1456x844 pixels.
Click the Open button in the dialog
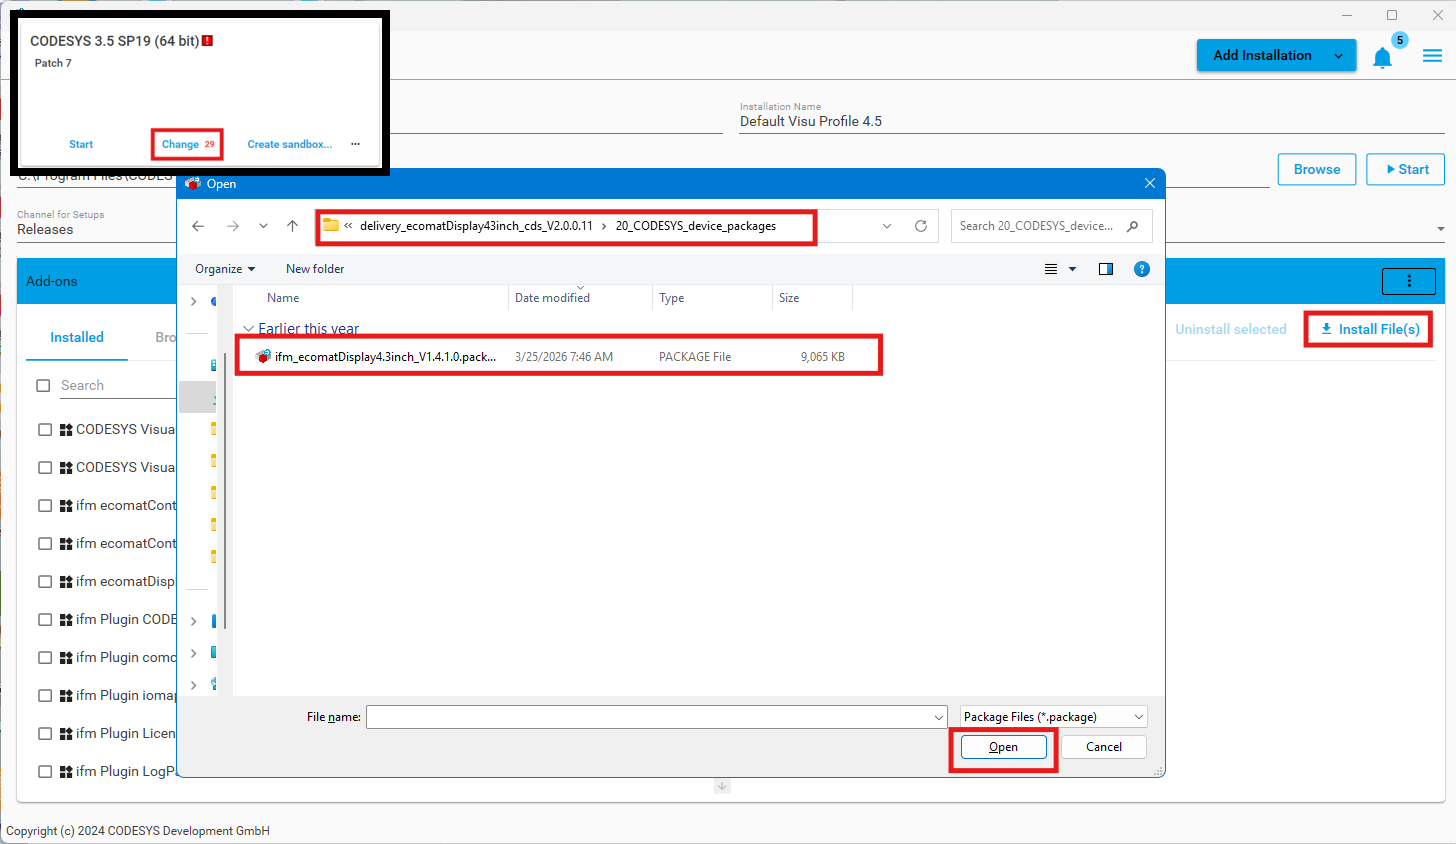pyautogui.click(x=1003, y=747)
